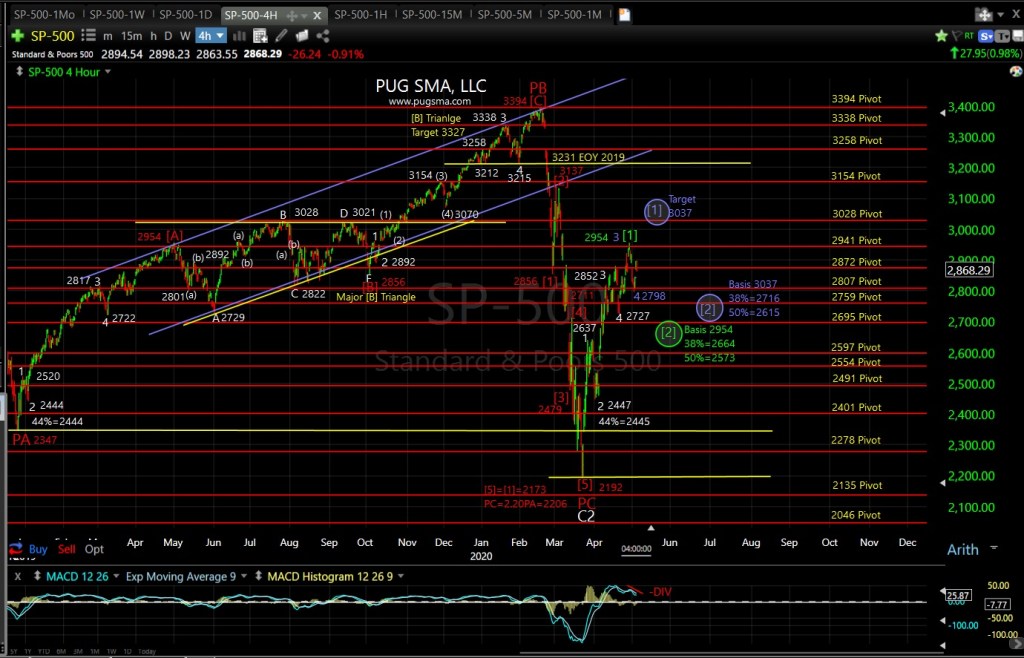Viewport: 1024px width, 658px height.
Task: Select the Today range button
Action: click(147, 651)
